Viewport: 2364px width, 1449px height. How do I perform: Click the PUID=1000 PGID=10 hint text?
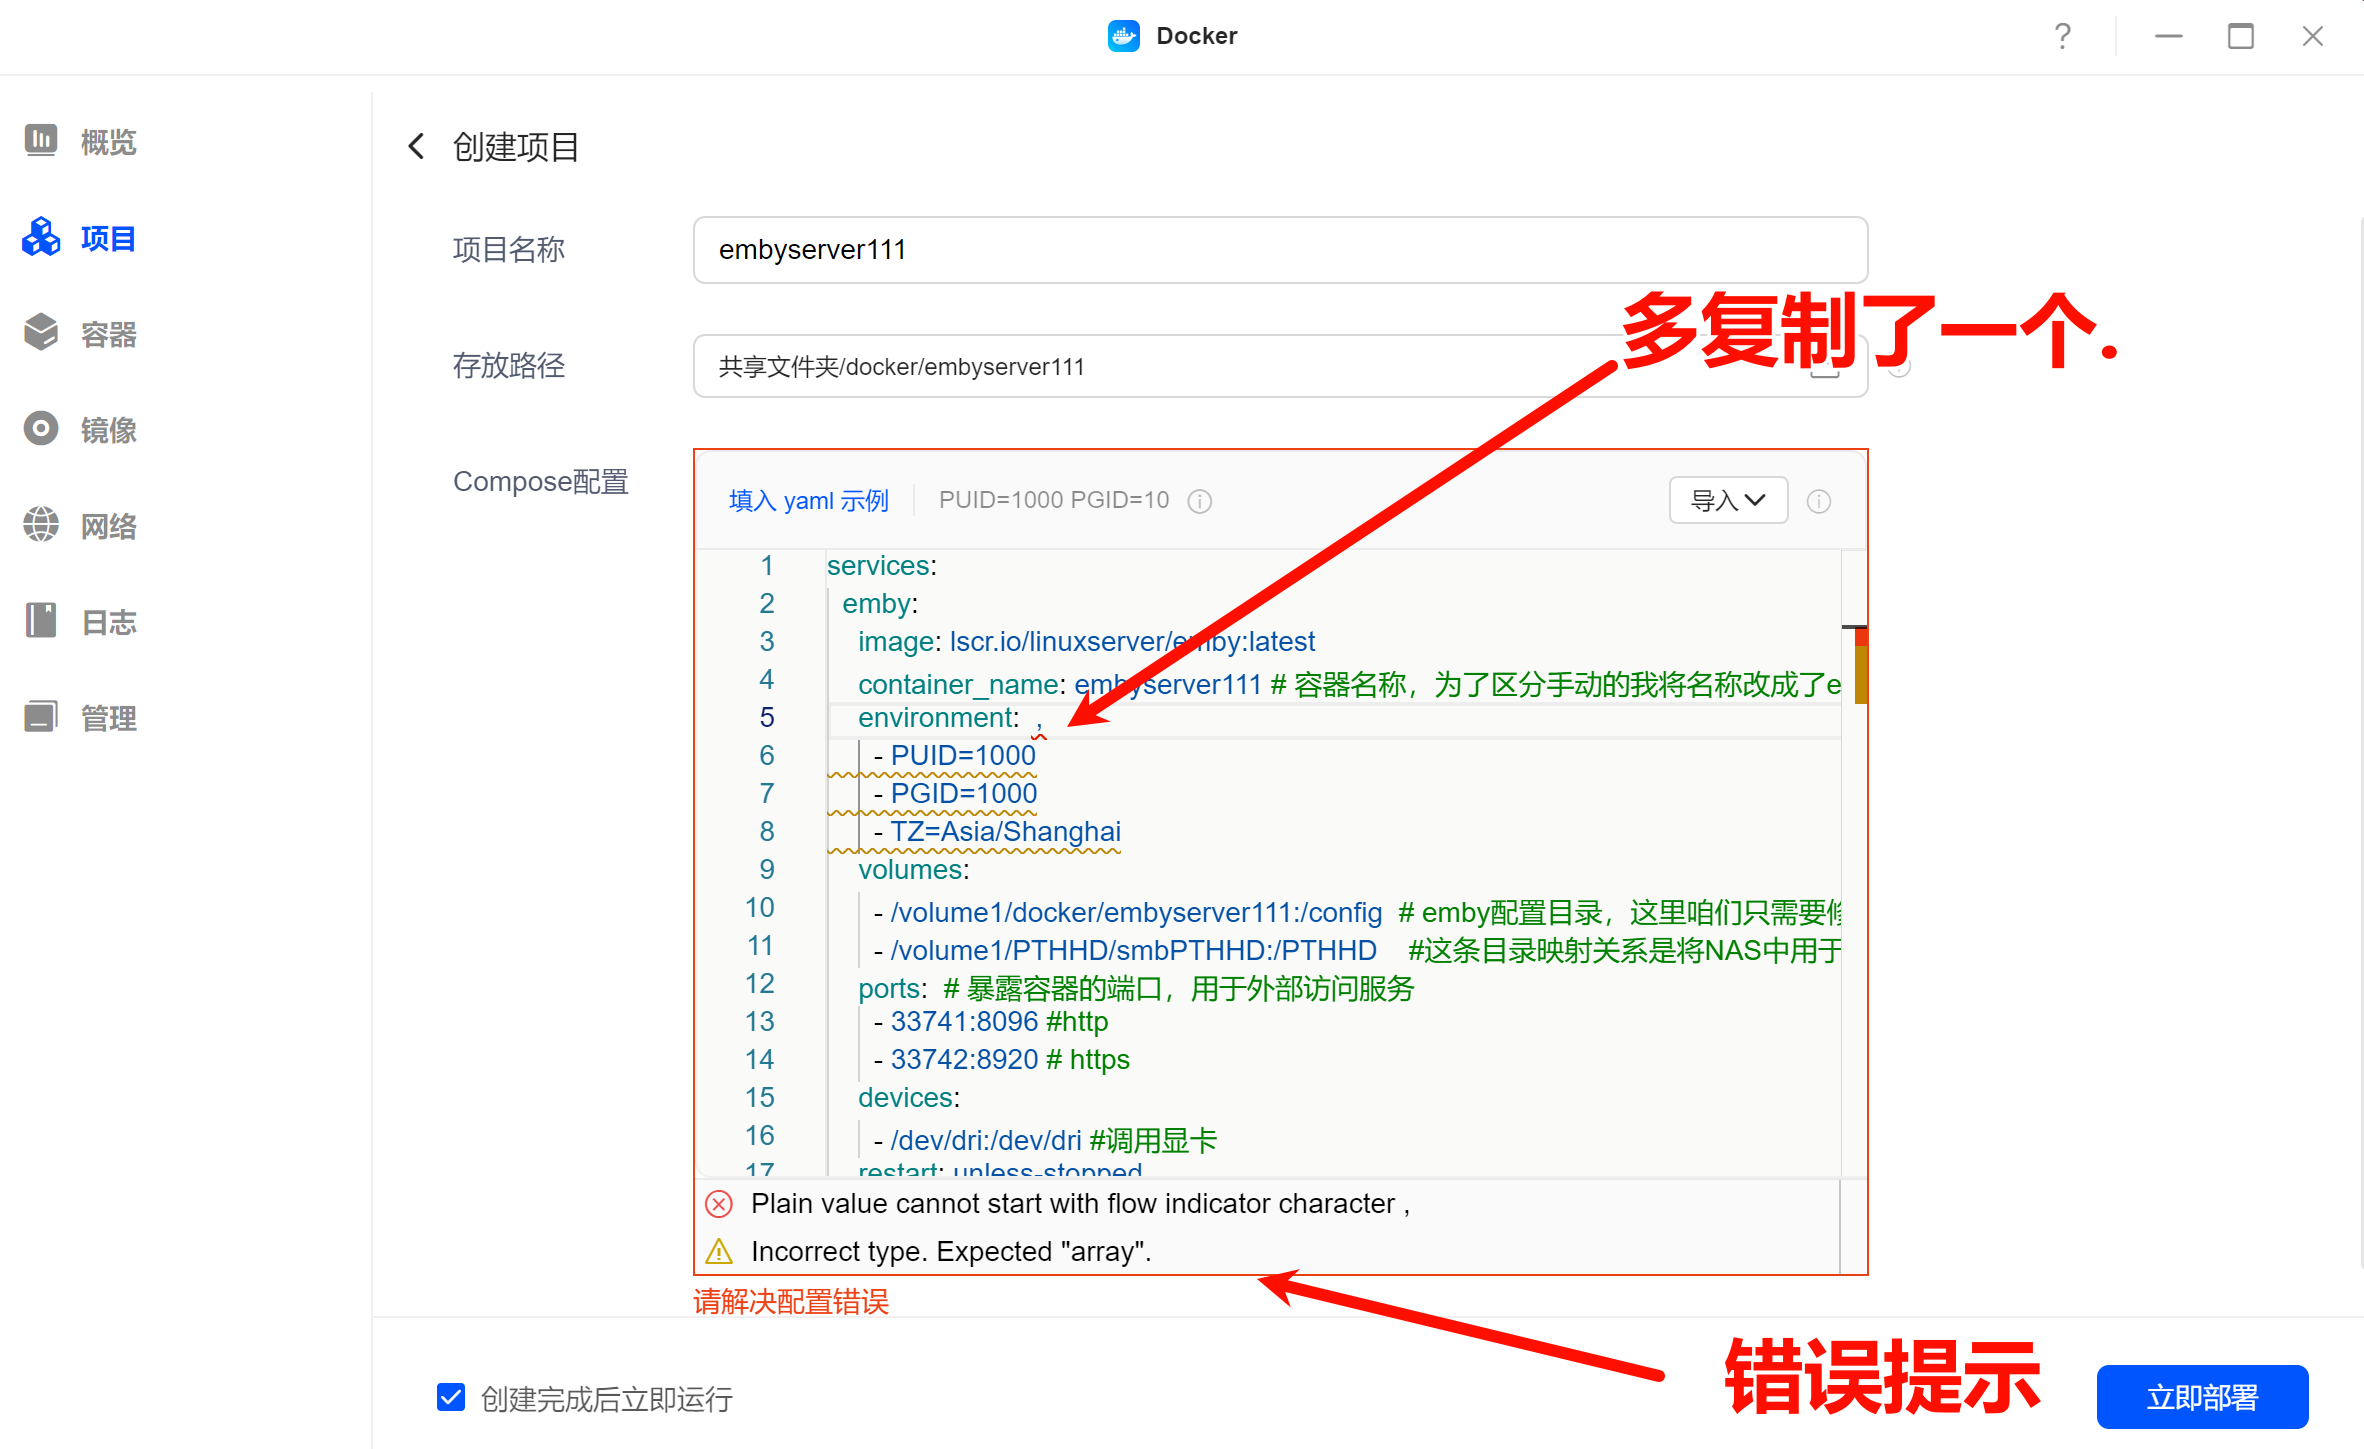click(1054, 500)
